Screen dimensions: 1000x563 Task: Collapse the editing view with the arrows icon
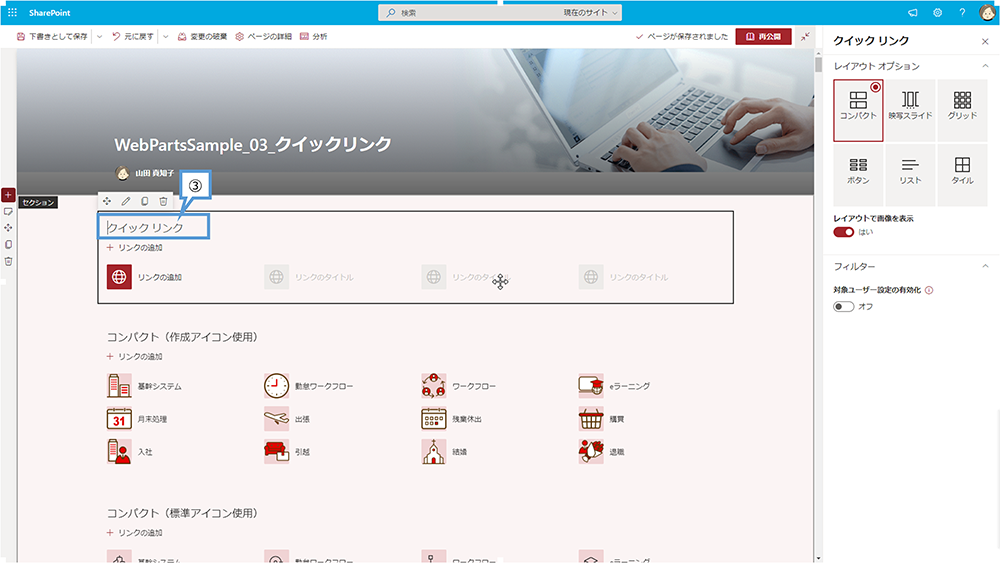805,36
